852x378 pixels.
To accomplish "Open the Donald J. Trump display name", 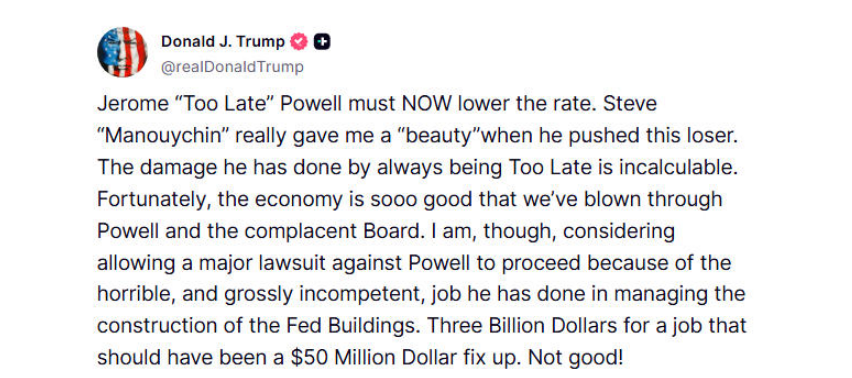I will 223,42.
